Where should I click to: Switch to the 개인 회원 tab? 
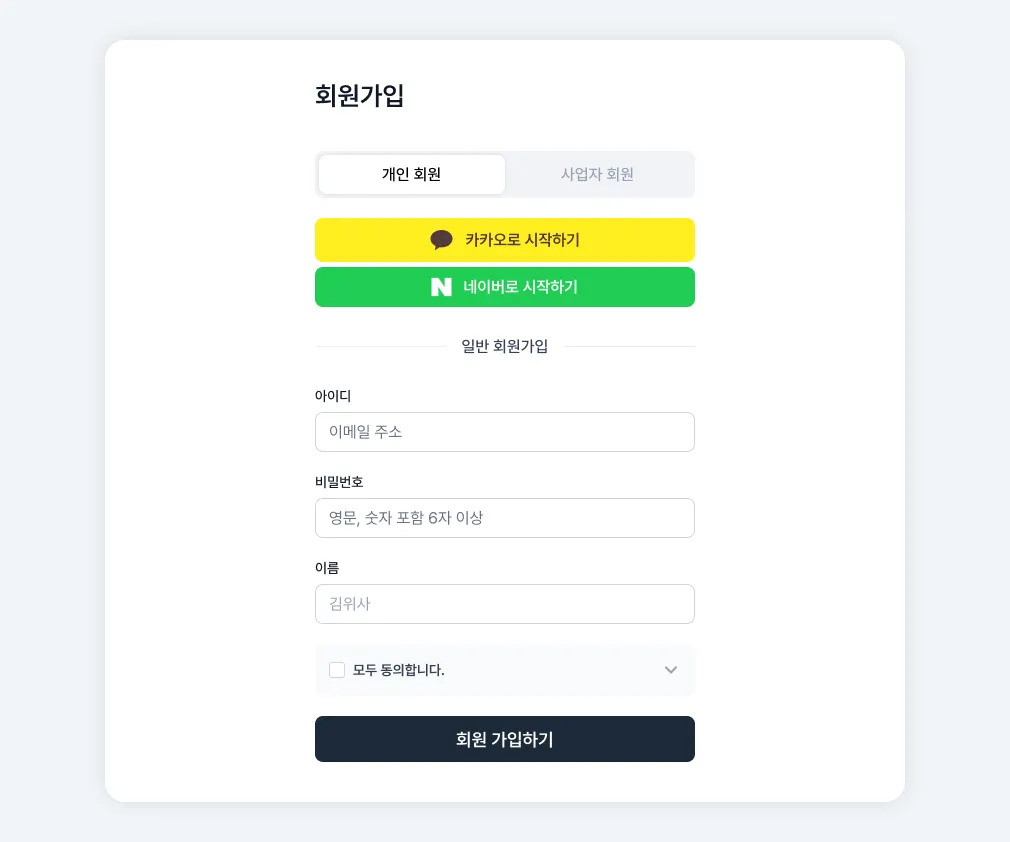[x=411, y=174]
